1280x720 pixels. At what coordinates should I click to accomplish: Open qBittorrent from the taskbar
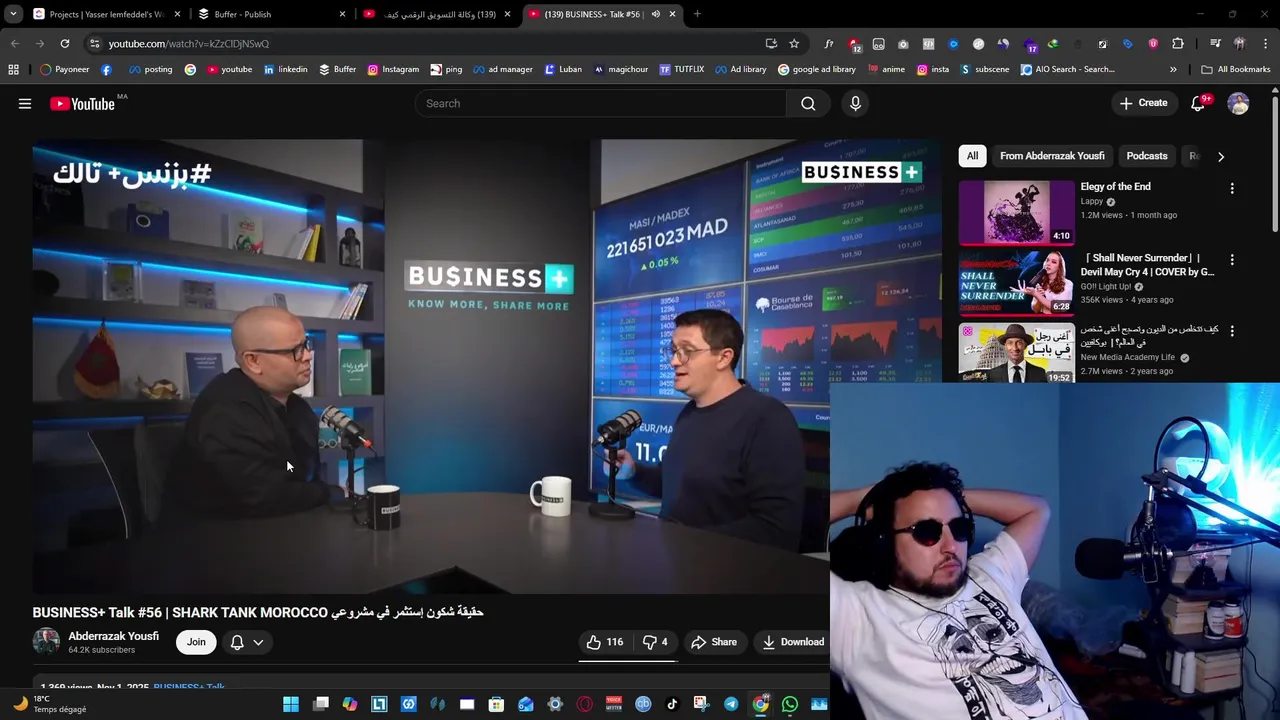(x=643, y=704)
